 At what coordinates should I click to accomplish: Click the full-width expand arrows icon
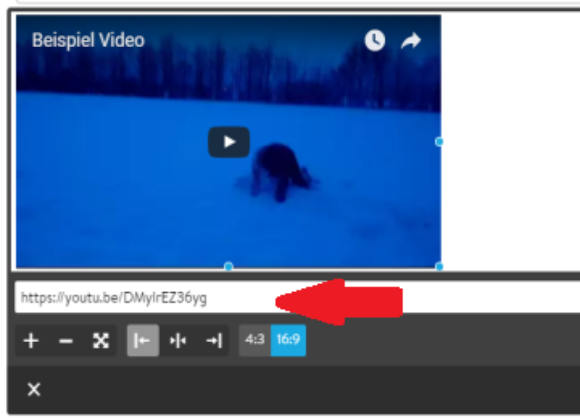pos(101,341)
